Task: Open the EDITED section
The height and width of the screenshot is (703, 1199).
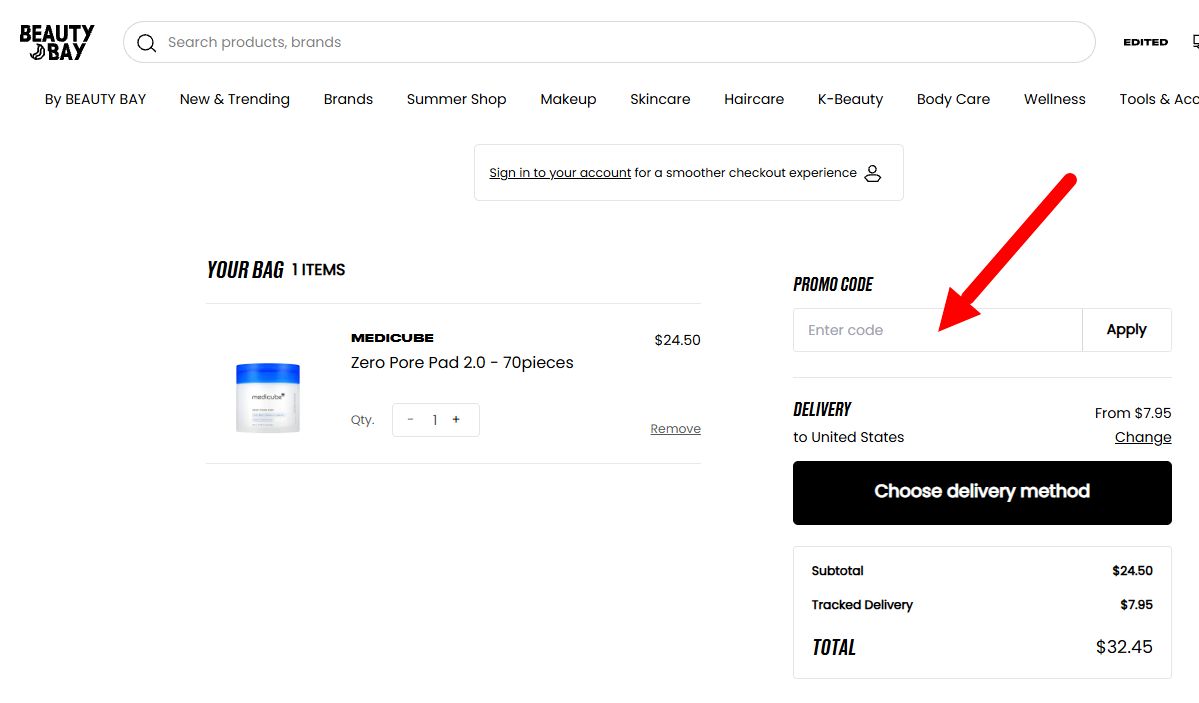Action: 1145,42
